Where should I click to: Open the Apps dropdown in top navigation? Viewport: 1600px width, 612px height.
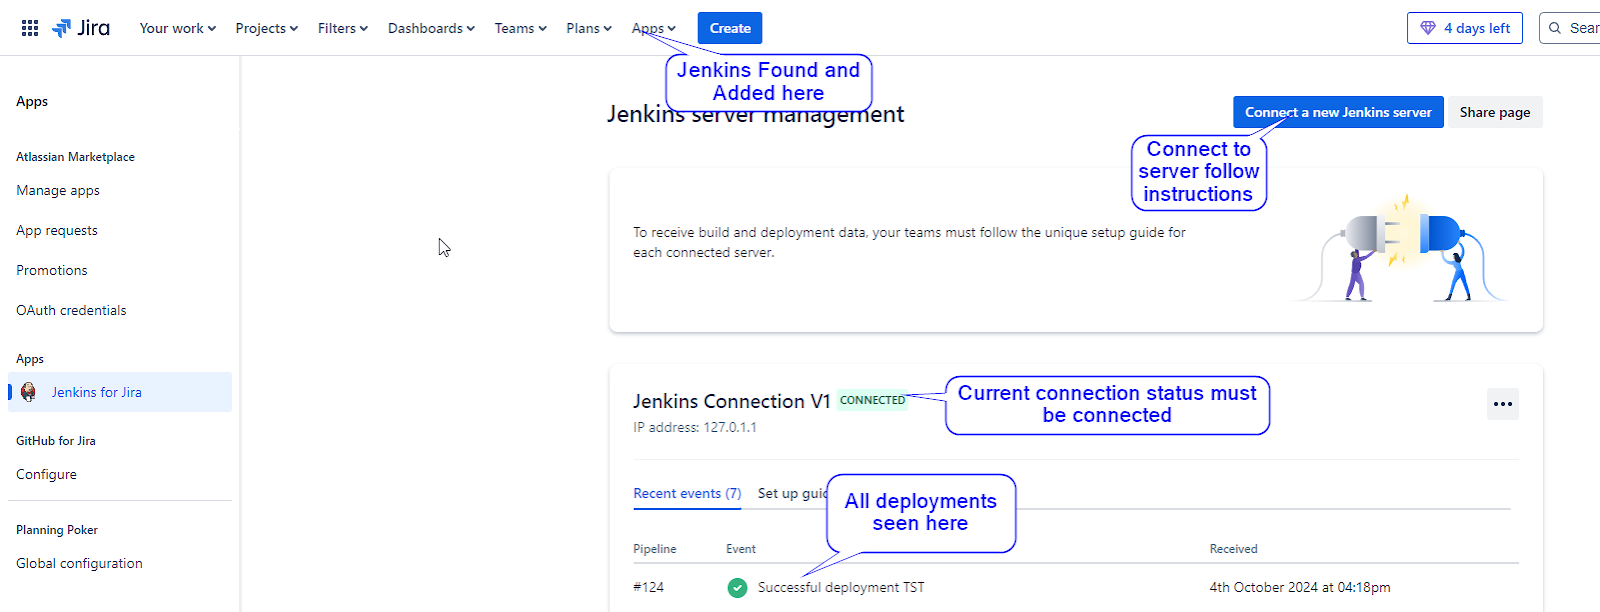coord(654,28)
